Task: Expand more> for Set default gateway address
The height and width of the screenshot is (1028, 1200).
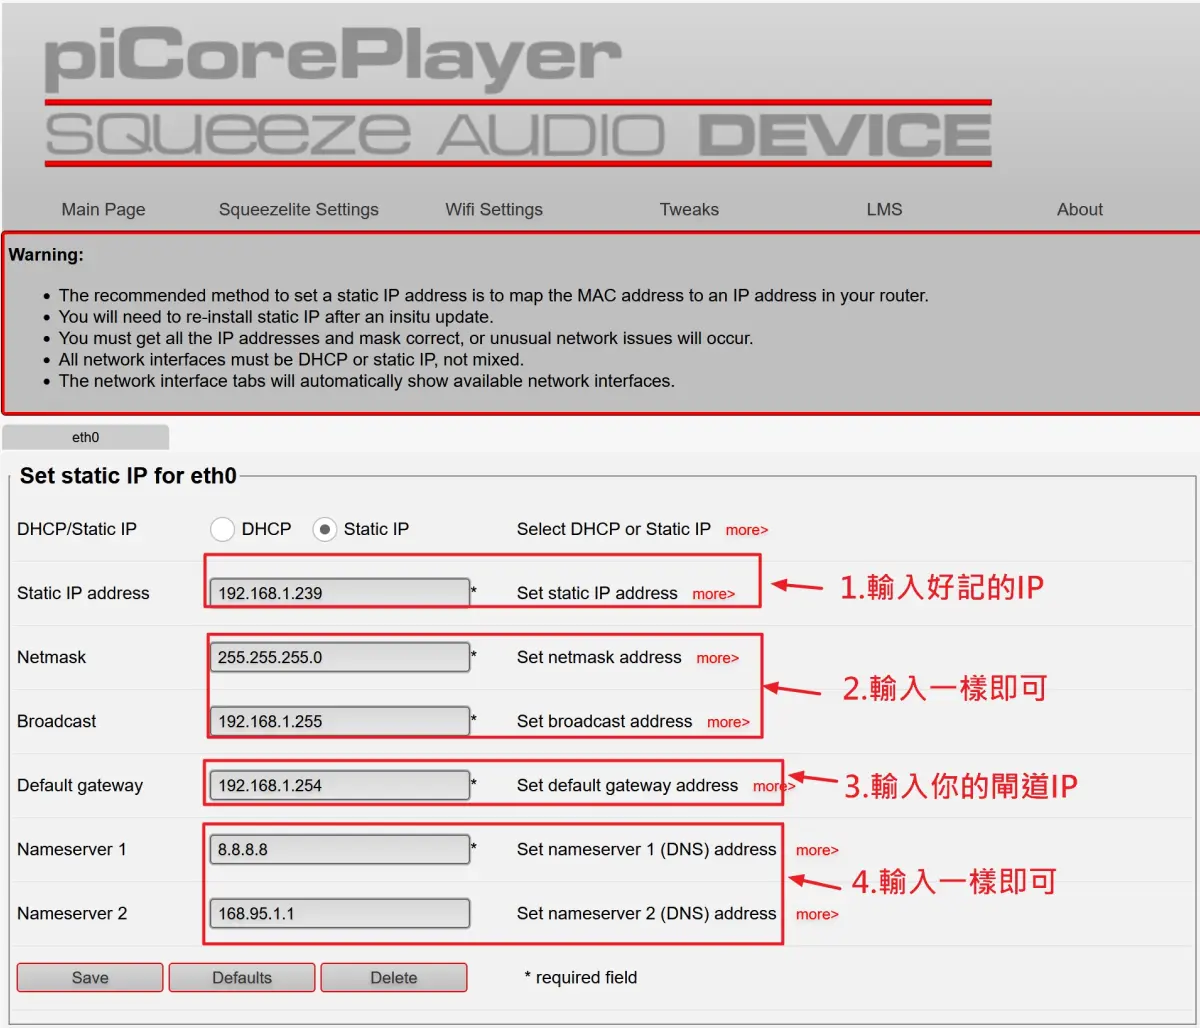Action: pos(774,786)
